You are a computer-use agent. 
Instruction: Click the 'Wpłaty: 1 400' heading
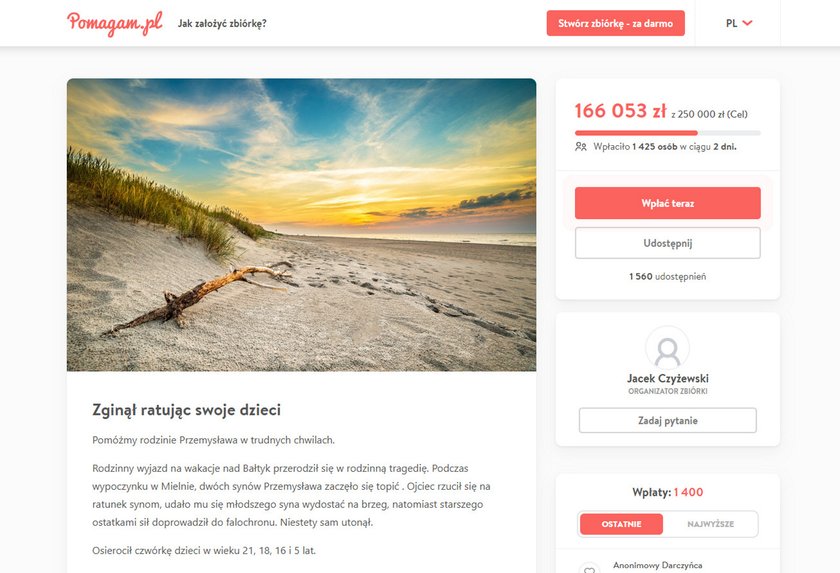668,492
